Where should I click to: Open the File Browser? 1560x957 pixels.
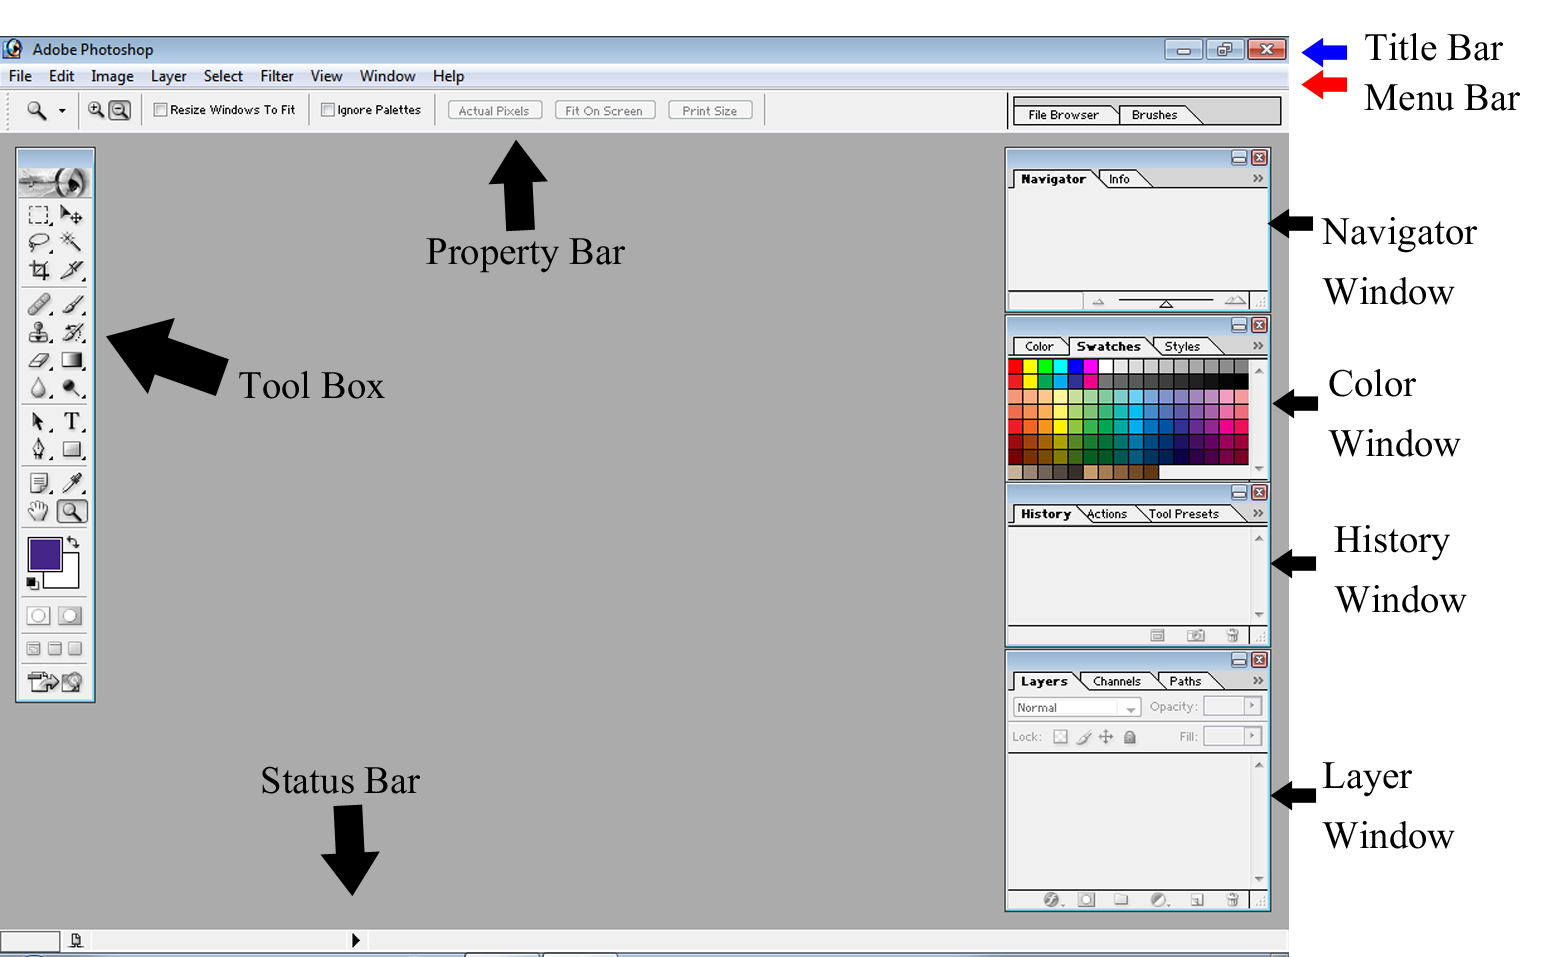1064,114
